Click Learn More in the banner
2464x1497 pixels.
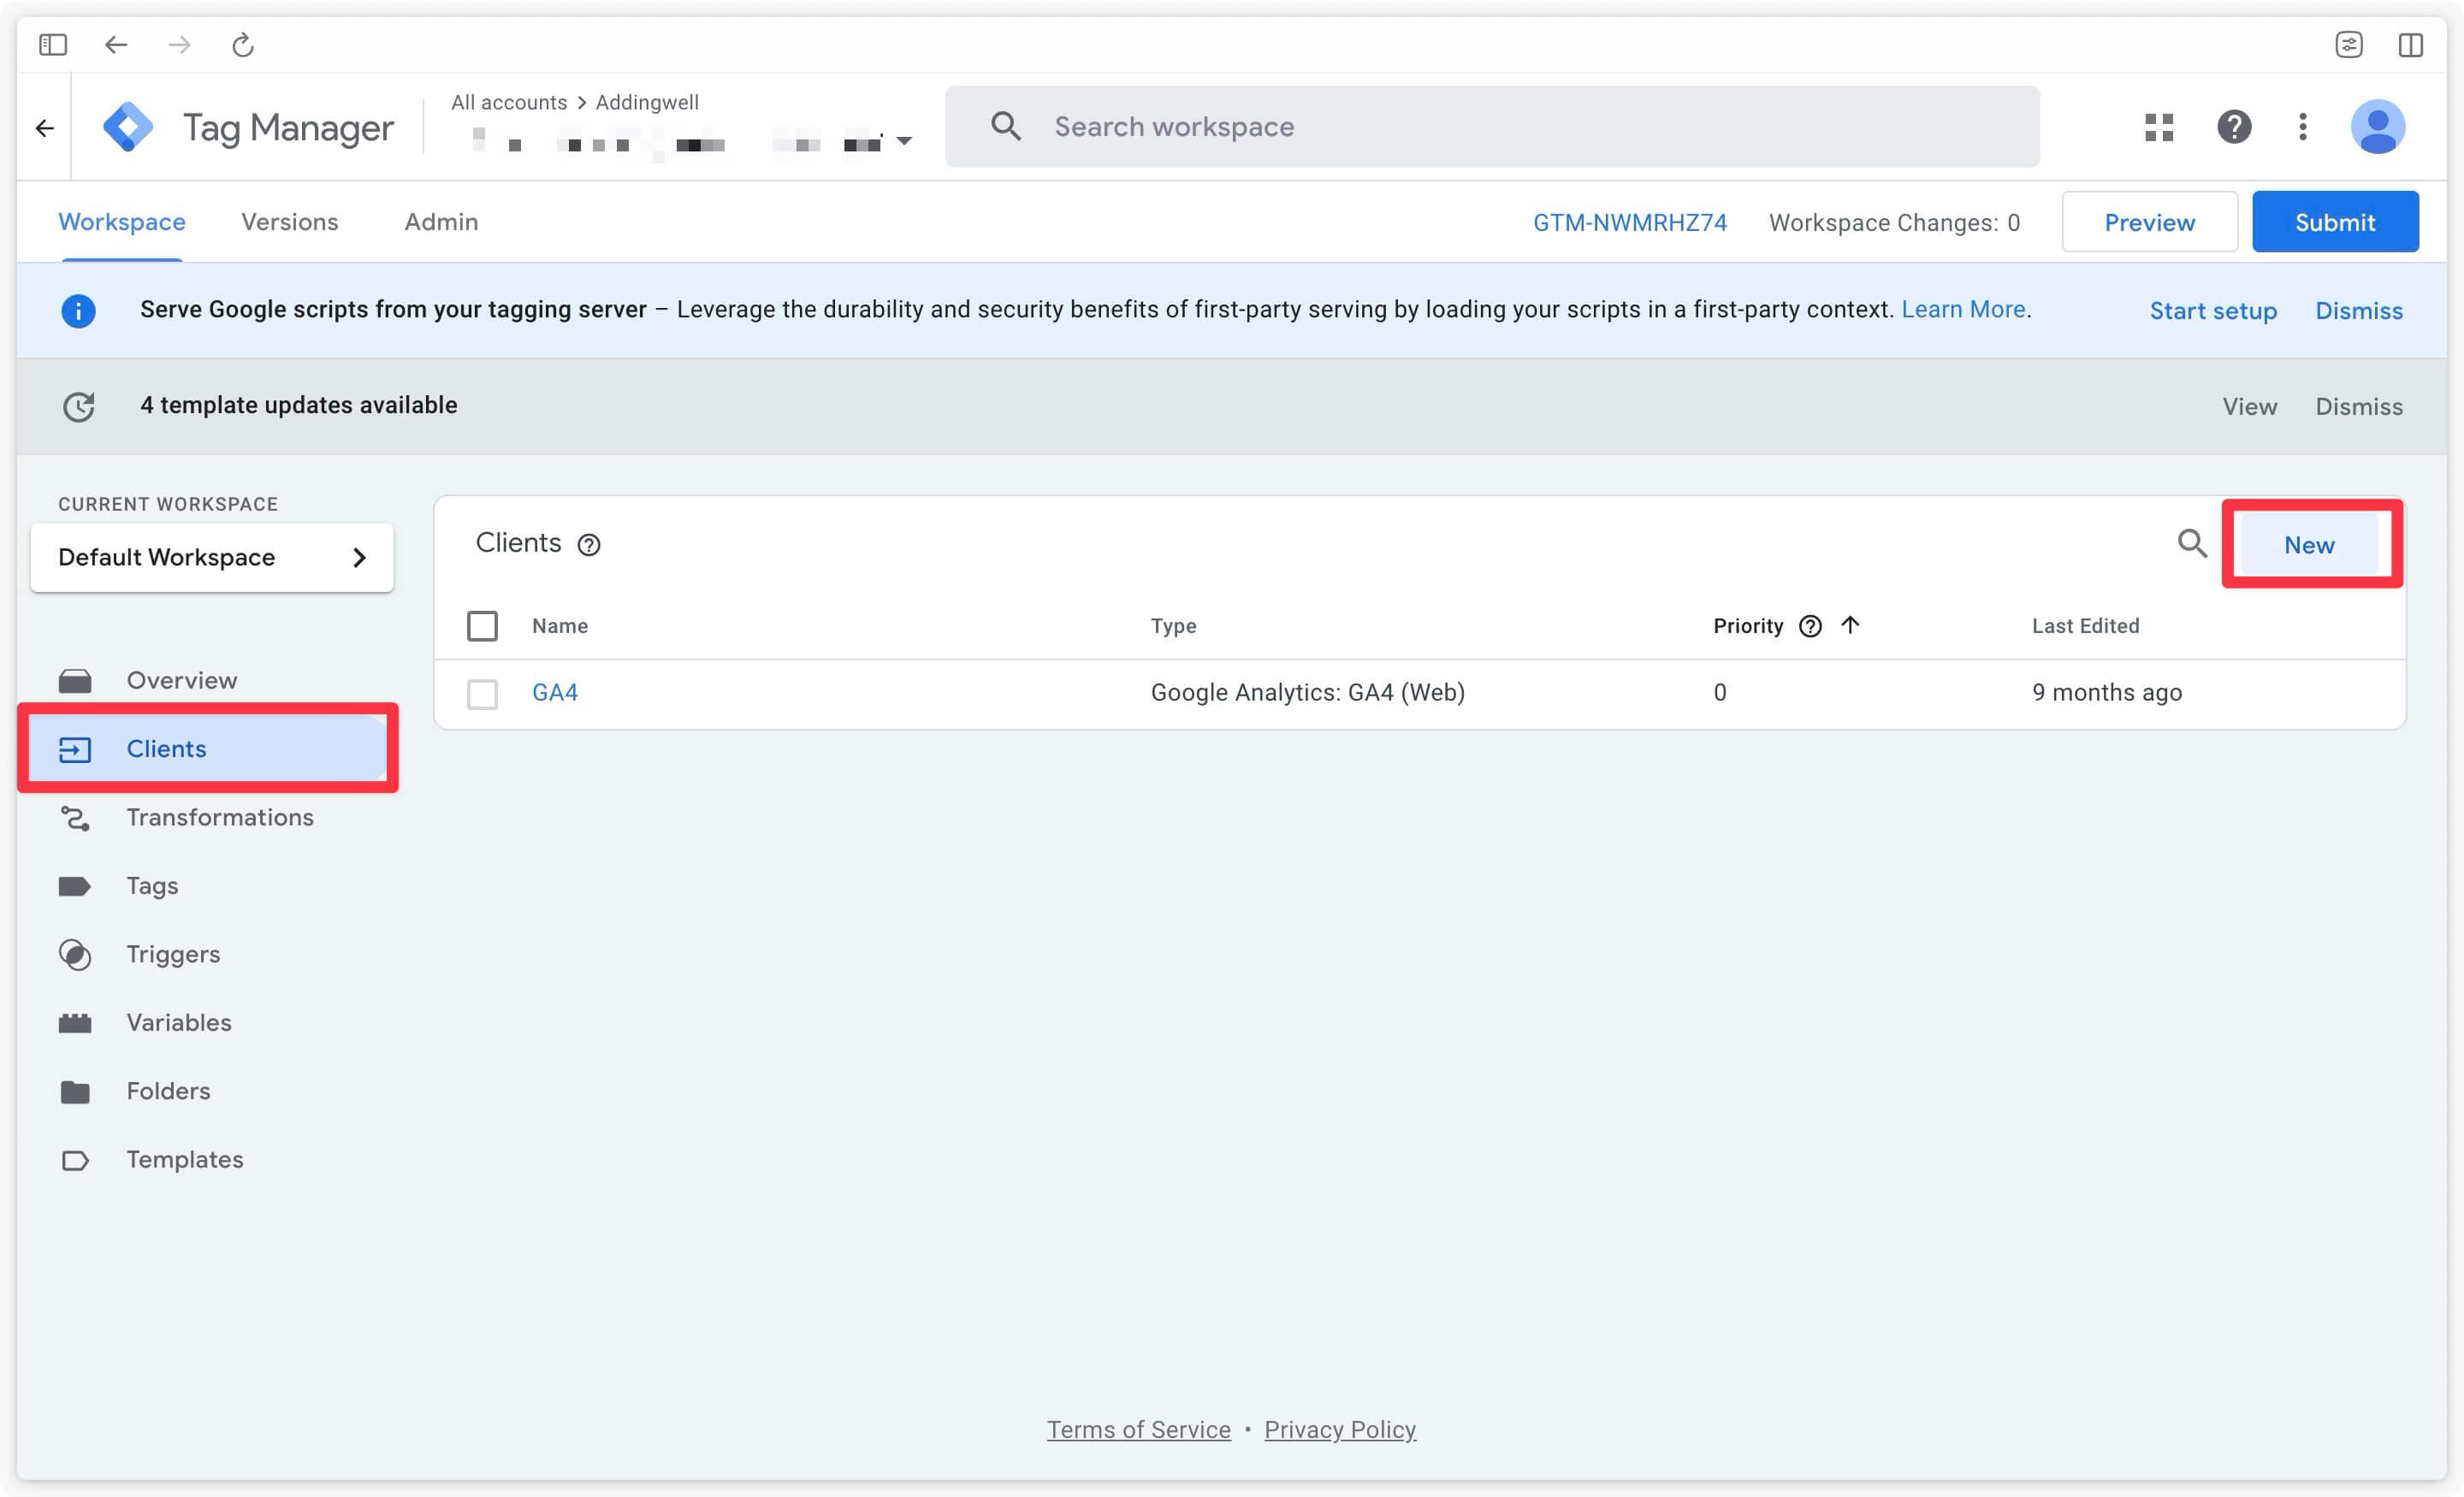pos(1963,309)
